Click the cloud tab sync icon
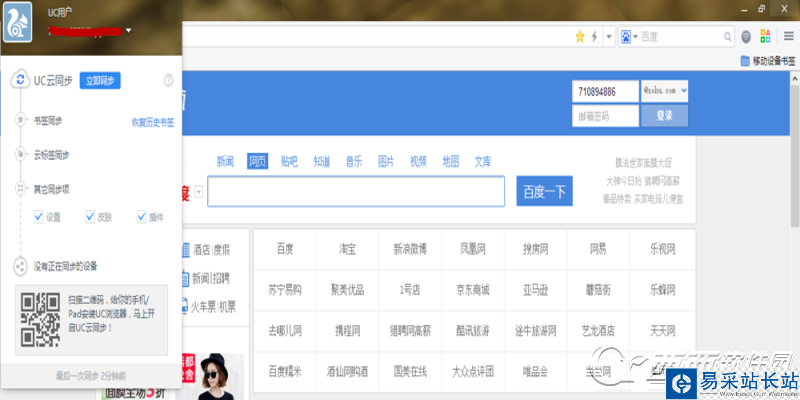This screenshot has height=400, width=800. click(20, 154)
